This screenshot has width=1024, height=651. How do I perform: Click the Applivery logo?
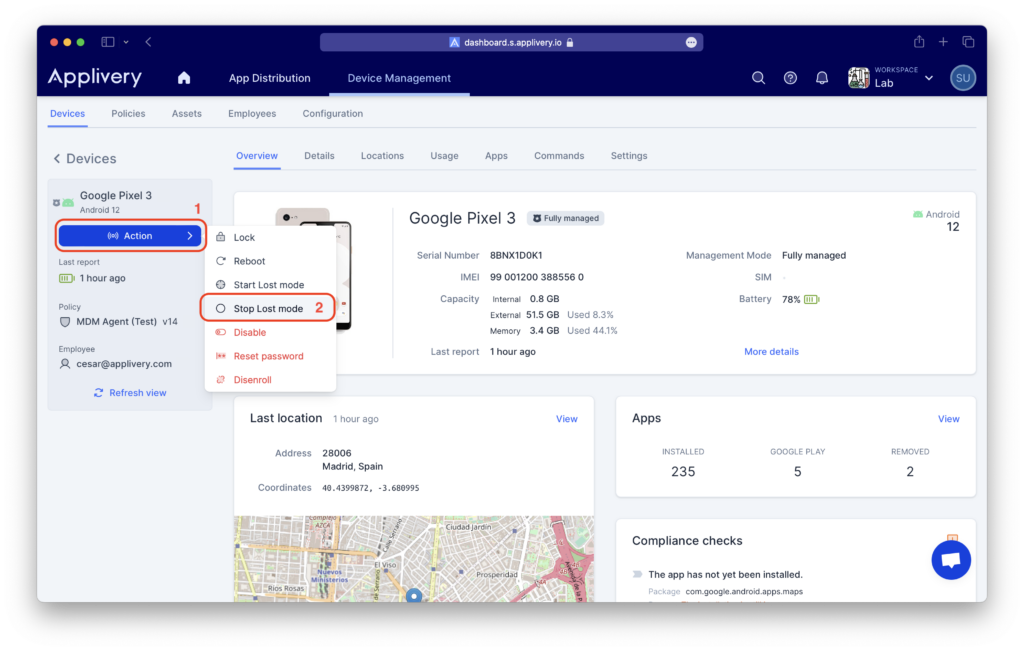tap(95, 77)
